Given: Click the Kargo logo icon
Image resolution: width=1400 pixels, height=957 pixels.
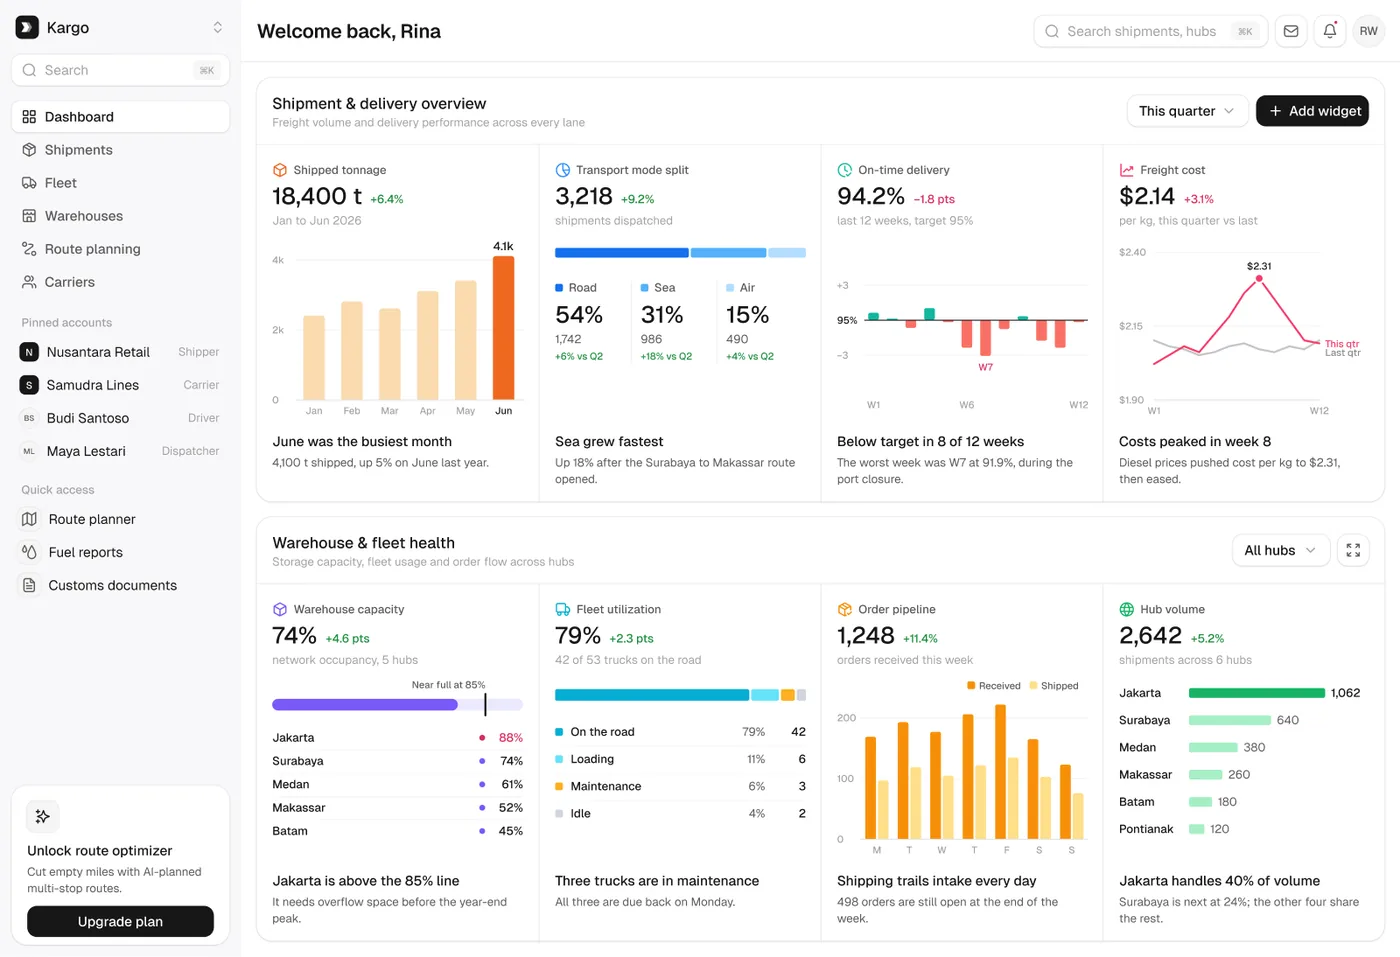Looking at the screenshot, I should tap(27, 27).
